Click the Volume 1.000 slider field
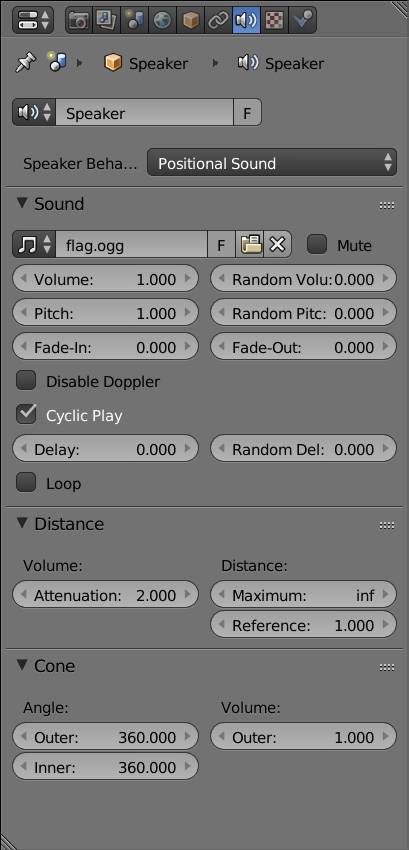 [105, 279]
